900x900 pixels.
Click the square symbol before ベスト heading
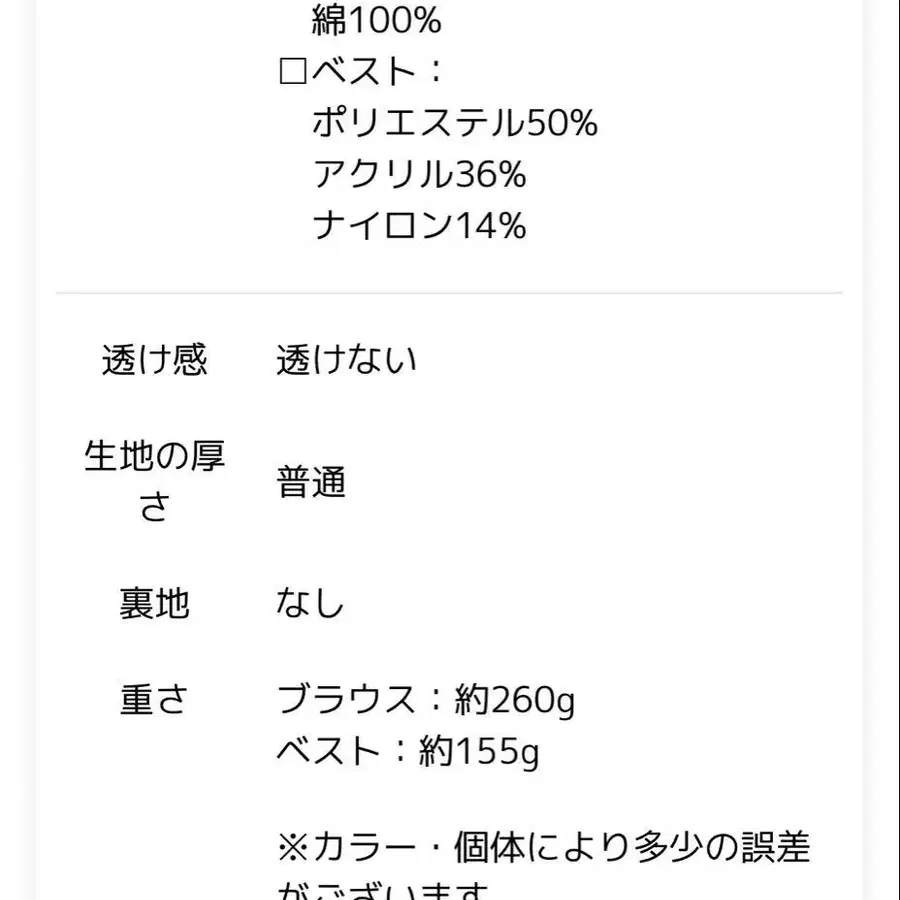tap(293, 72)
